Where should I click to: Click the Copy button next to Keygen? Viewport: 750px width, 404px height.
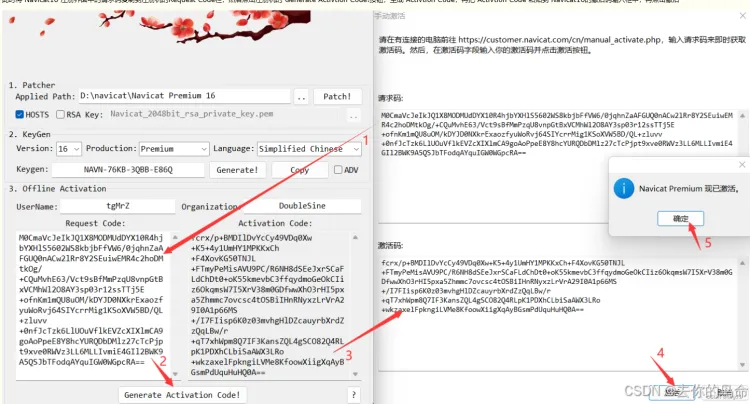tap(300, 170)
